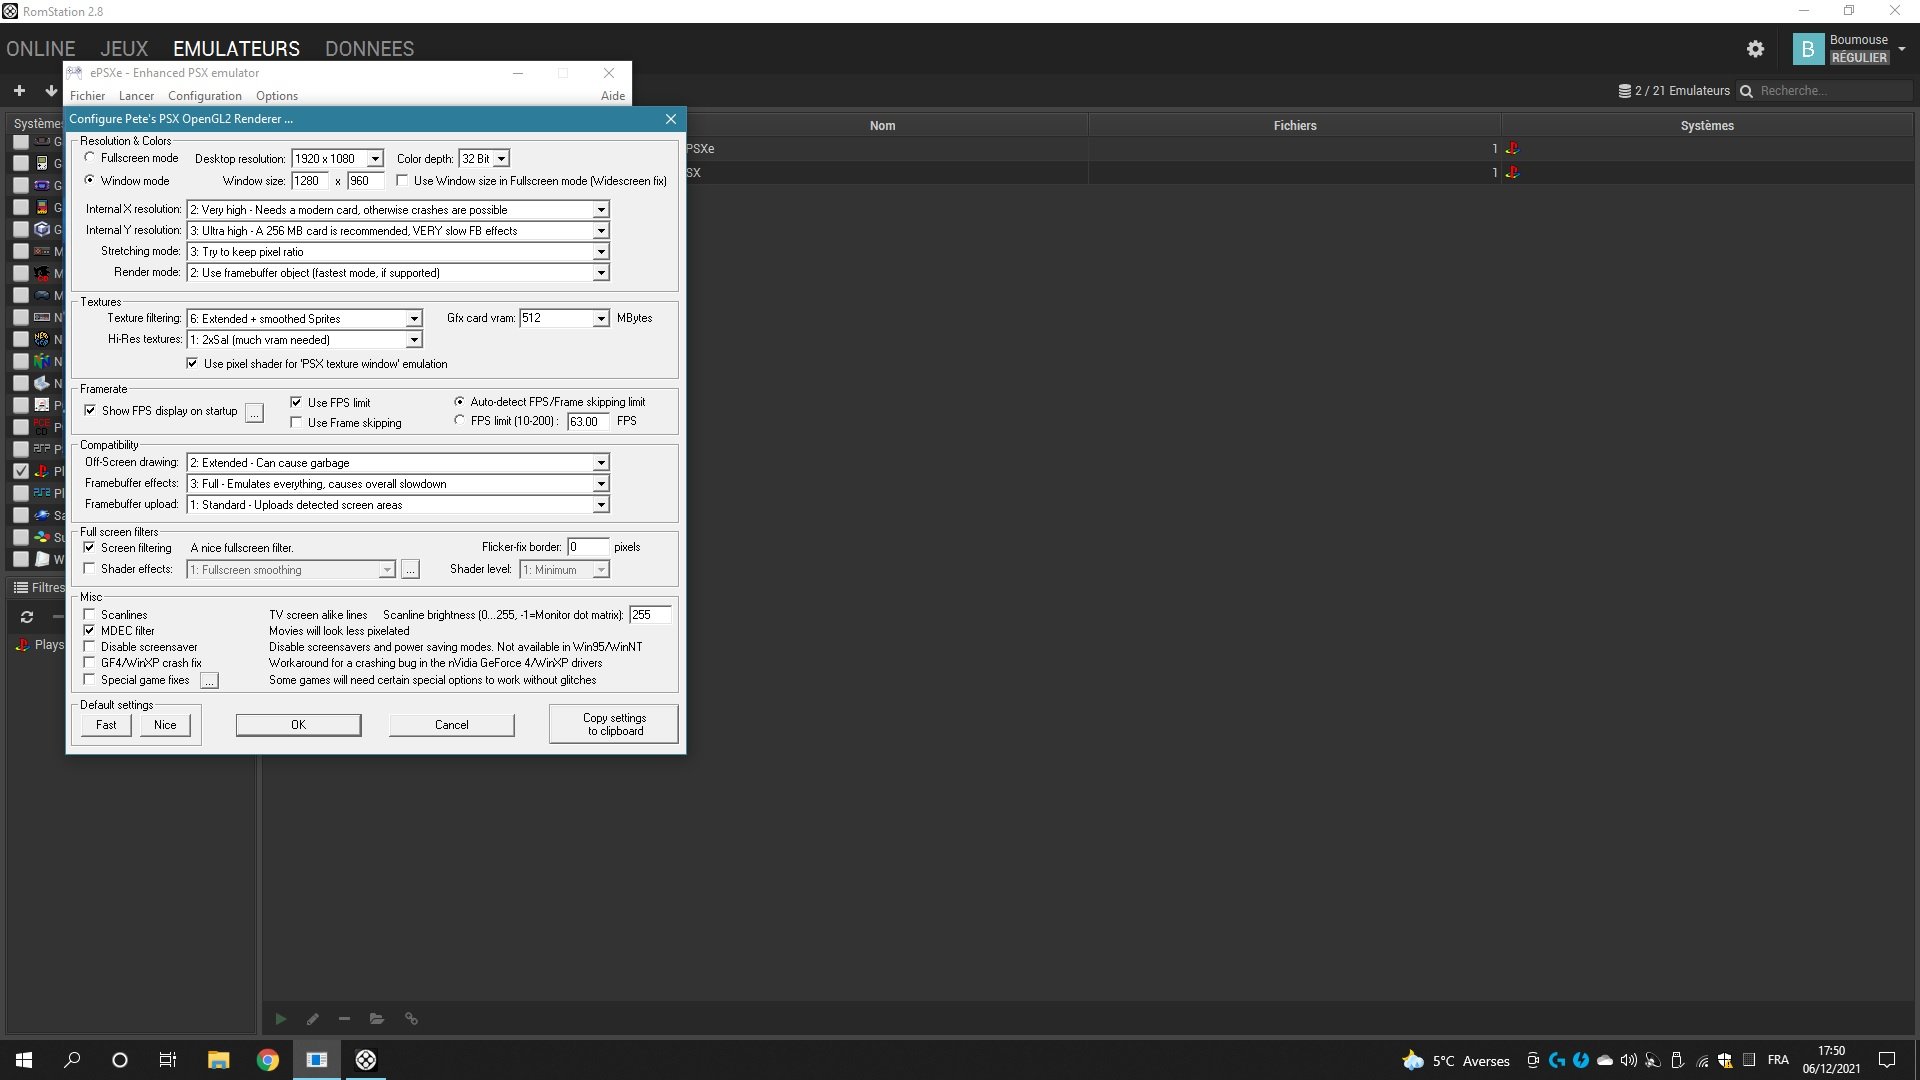This screenshot has width=1920, height=1080.
Task: Click Copy settings to clipboard button
Action: tap(613, 724)
